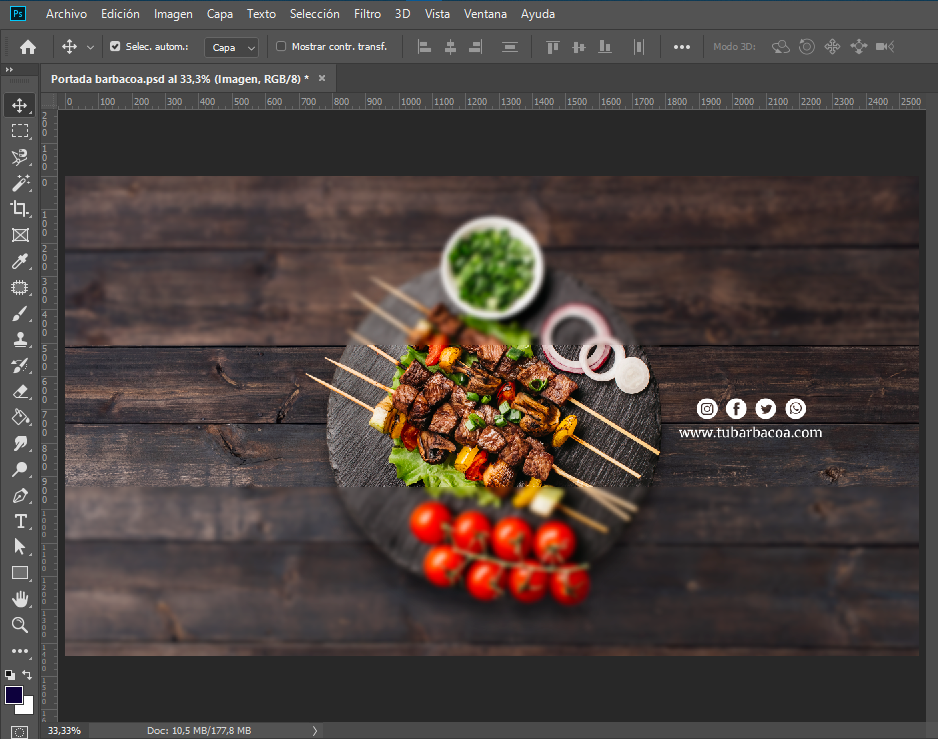Choose the Path Selection tool

click(20, 547)
